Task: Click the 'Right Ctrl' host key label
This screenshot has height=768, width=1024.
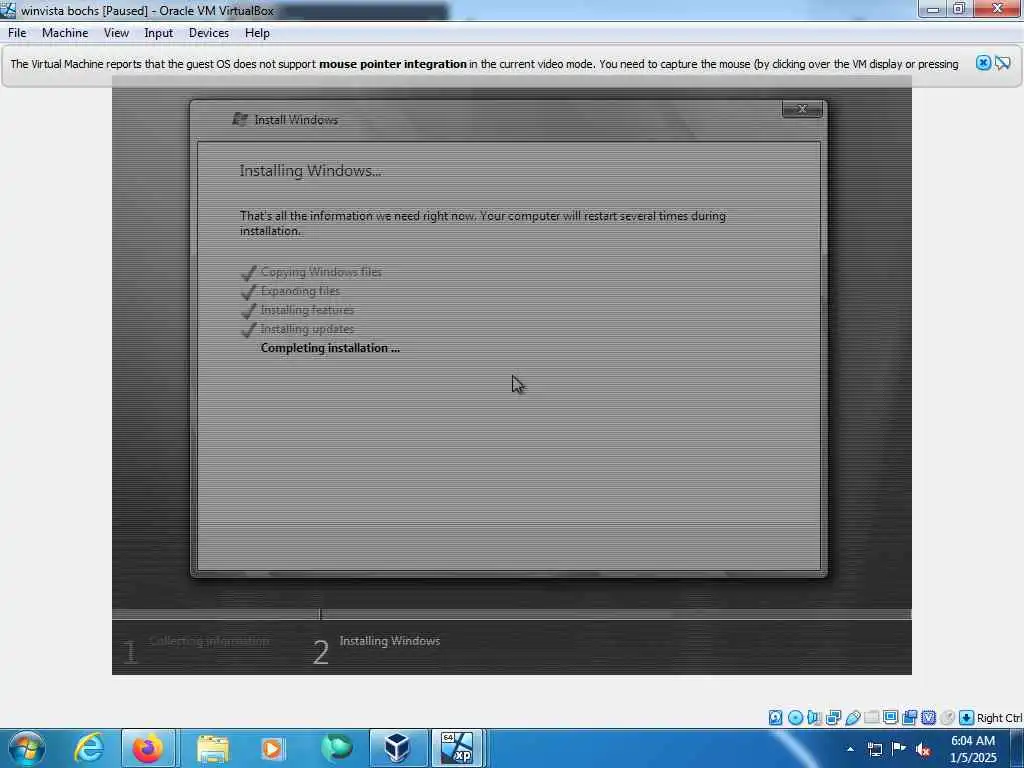Action: (999, 718)
